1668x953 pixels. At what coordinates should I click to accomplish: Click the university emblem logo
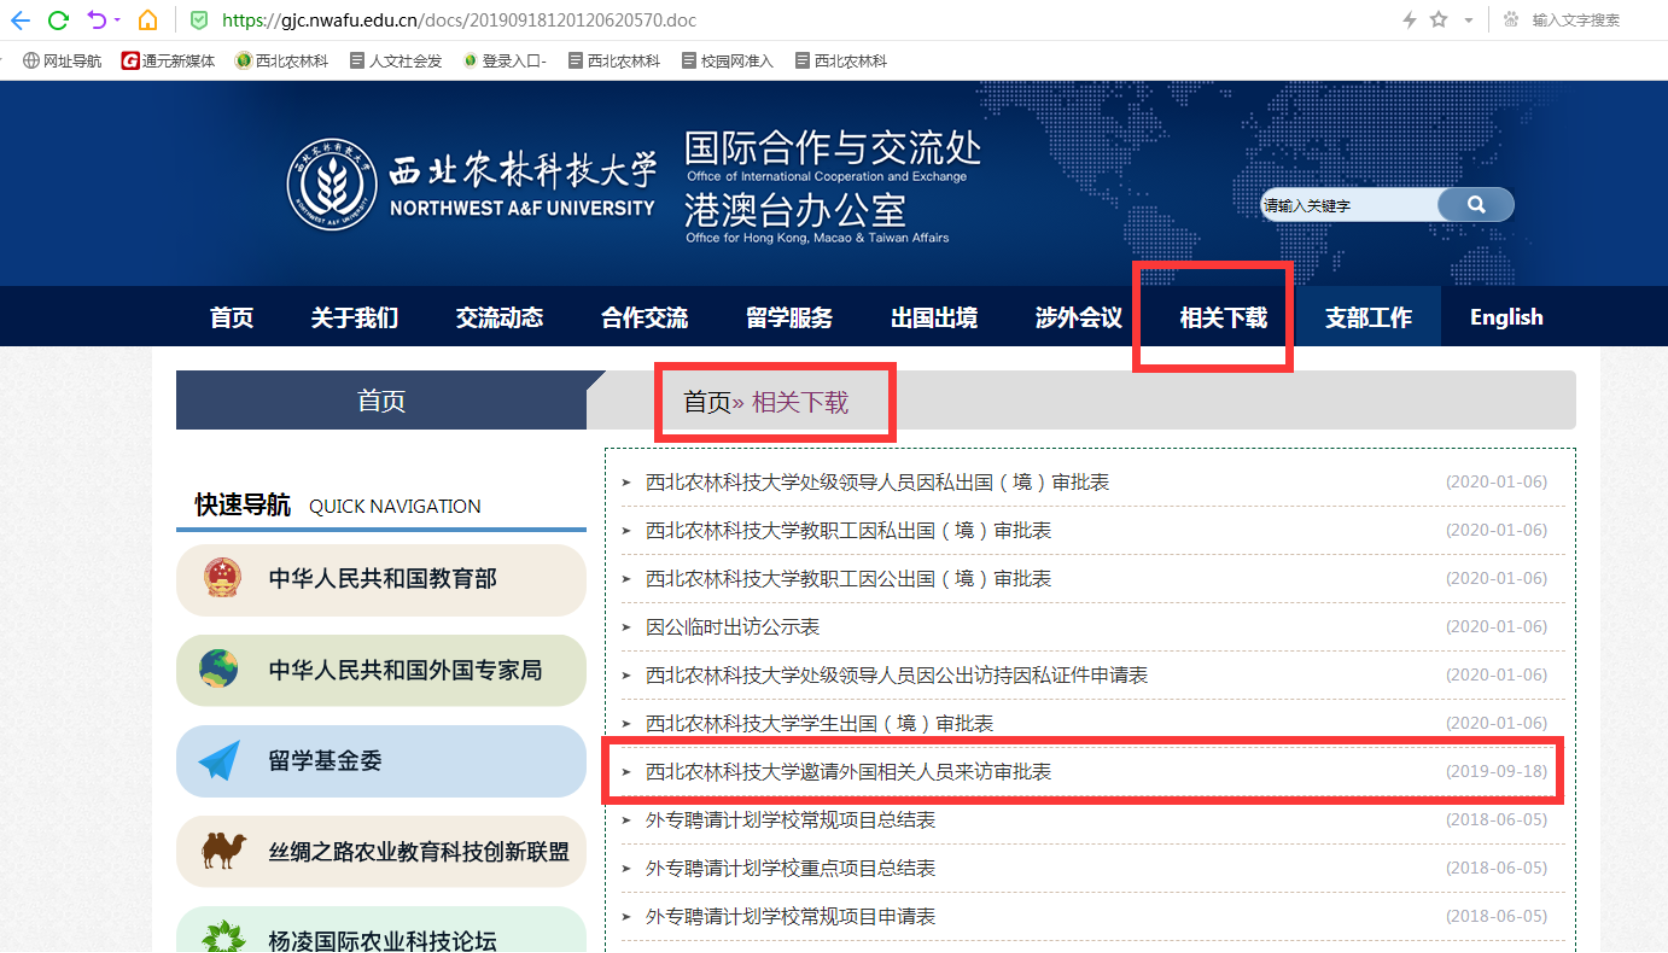331,185
